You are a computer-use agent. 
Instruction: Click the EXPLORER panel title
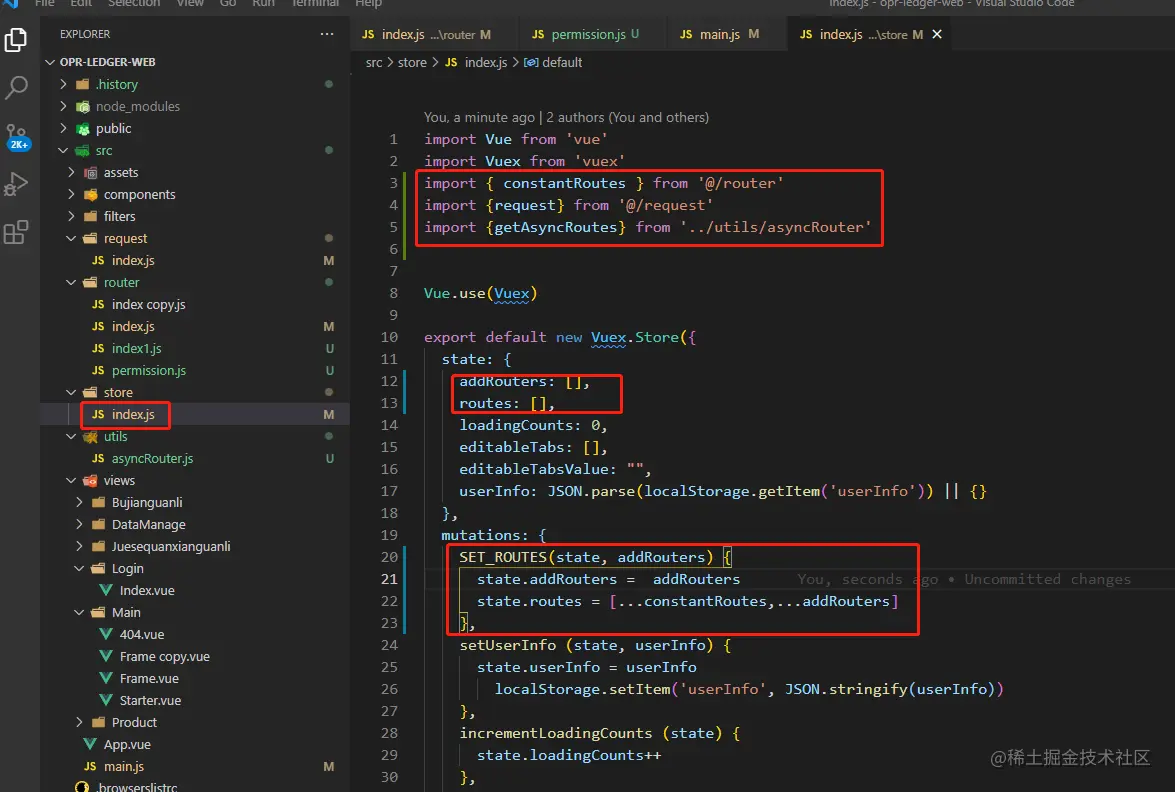coord(85,34)
